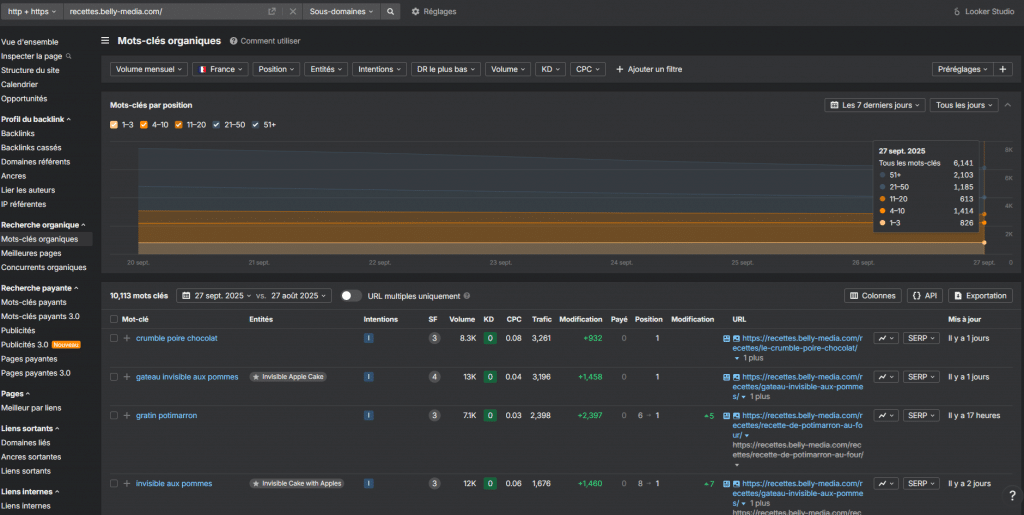Open the position chart for gratin potimarron
This screenshot has height=515, width=1024.
pos(885,415)
